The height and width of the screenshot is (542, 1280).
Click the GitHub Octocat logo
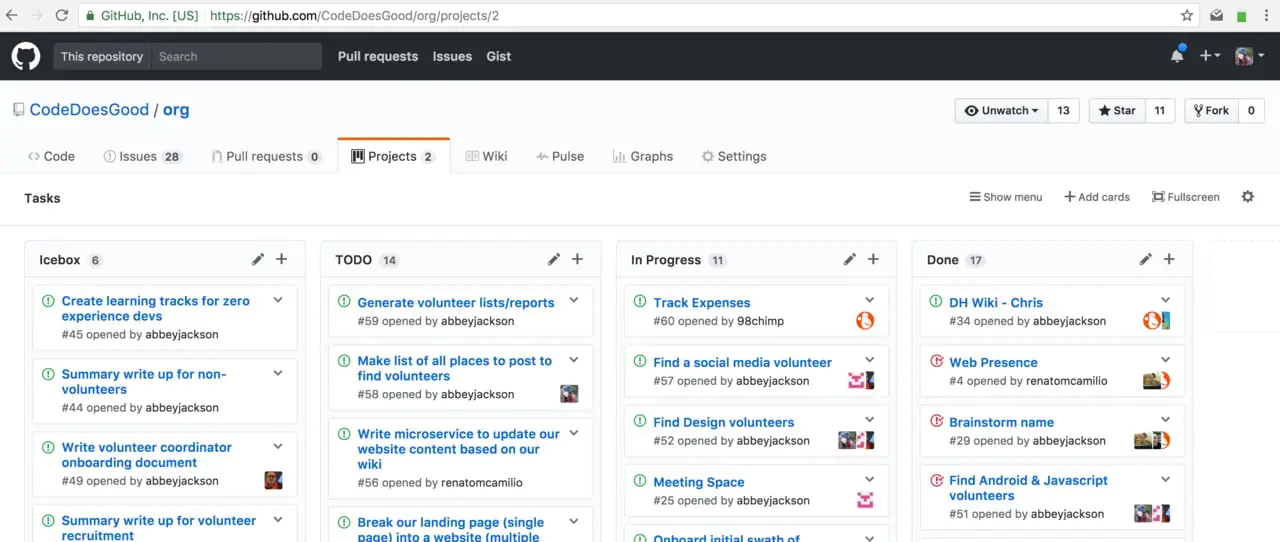pyautogui.click(x=26, y=56)
